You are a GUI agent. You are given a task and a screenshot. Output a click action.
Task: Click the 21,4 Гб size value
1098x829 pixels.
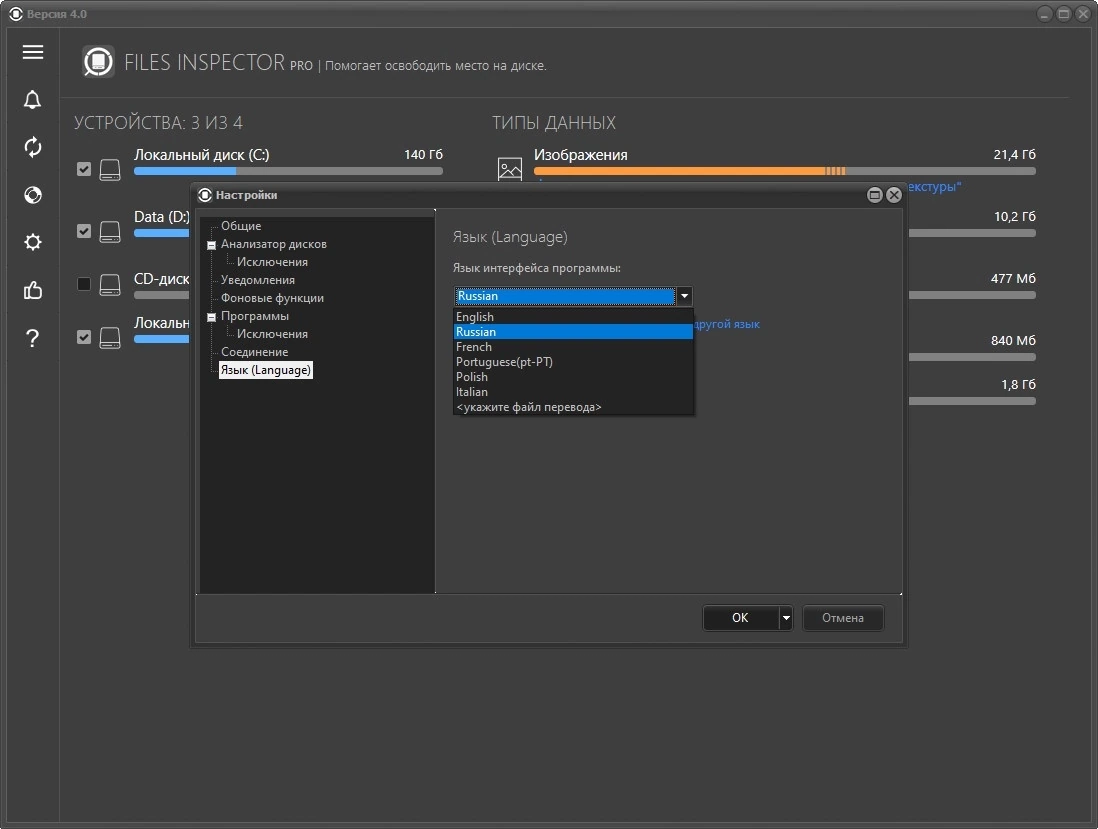(x=1015, y=154)
